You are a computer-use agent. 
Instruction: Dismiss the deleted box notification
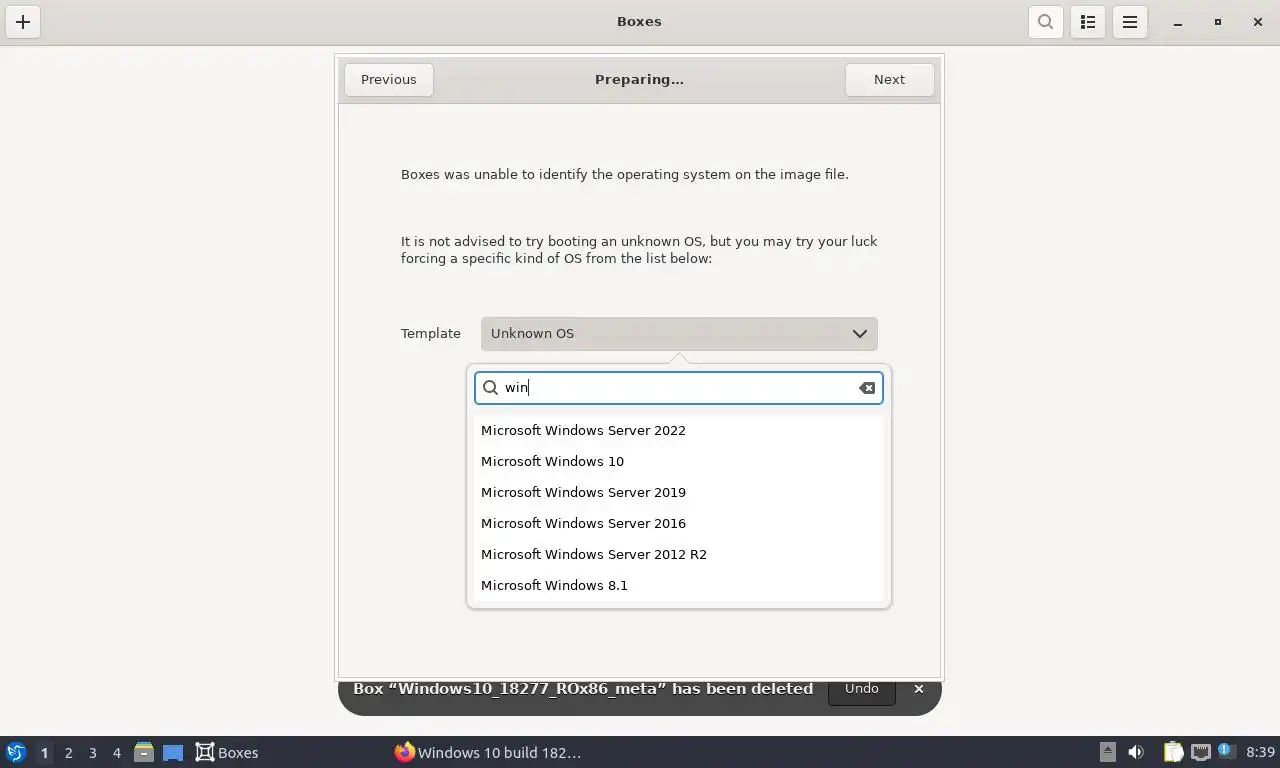coord(919,689)
